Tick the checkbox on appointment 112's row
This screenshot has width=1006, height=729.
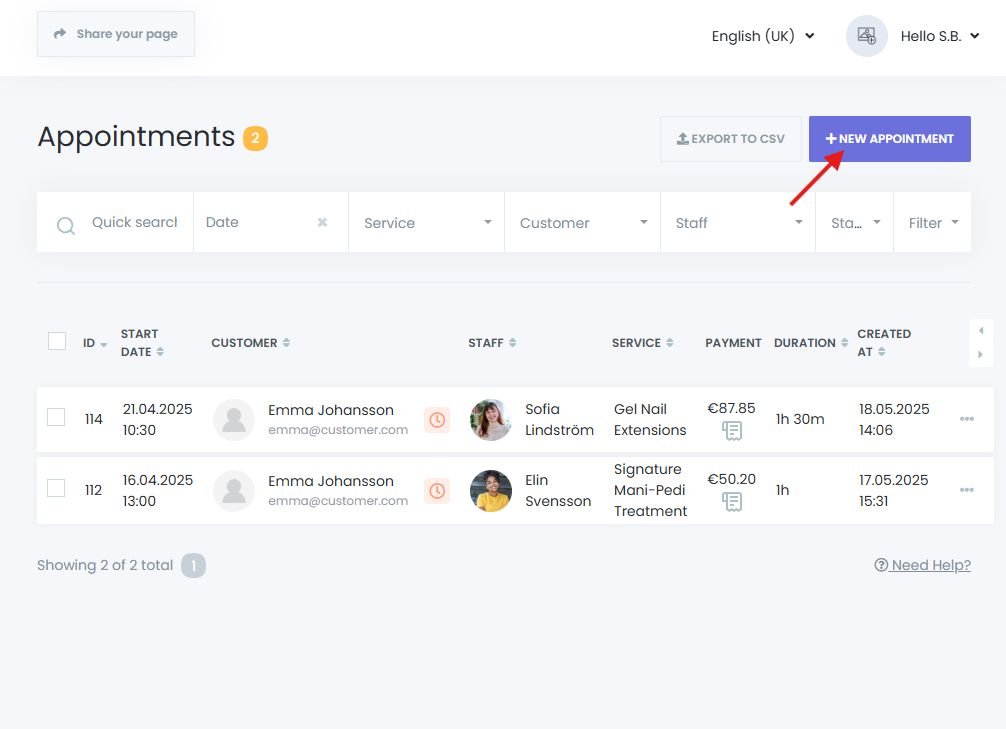point(56,491)
